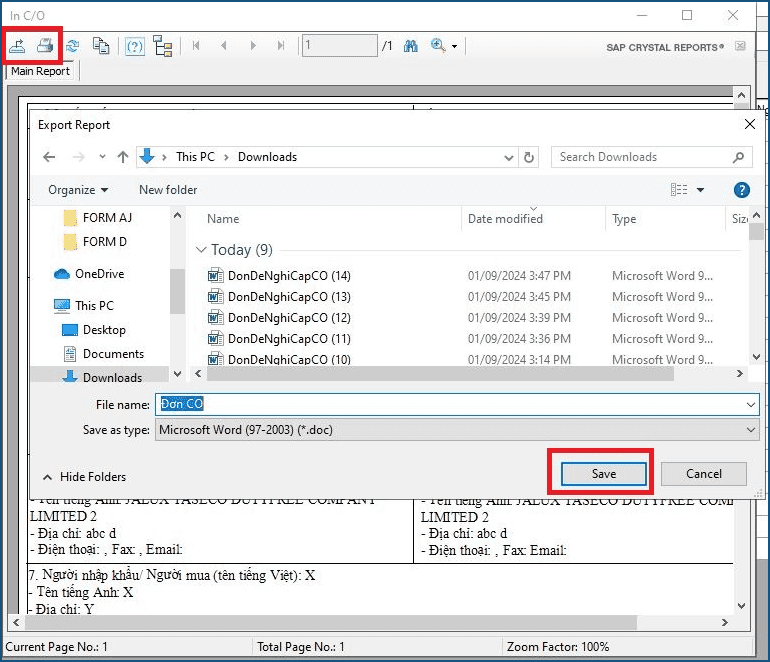Viewport: 770px width, 662px height.
Task: Close the Export Report dialog
Action: (749, 124)
